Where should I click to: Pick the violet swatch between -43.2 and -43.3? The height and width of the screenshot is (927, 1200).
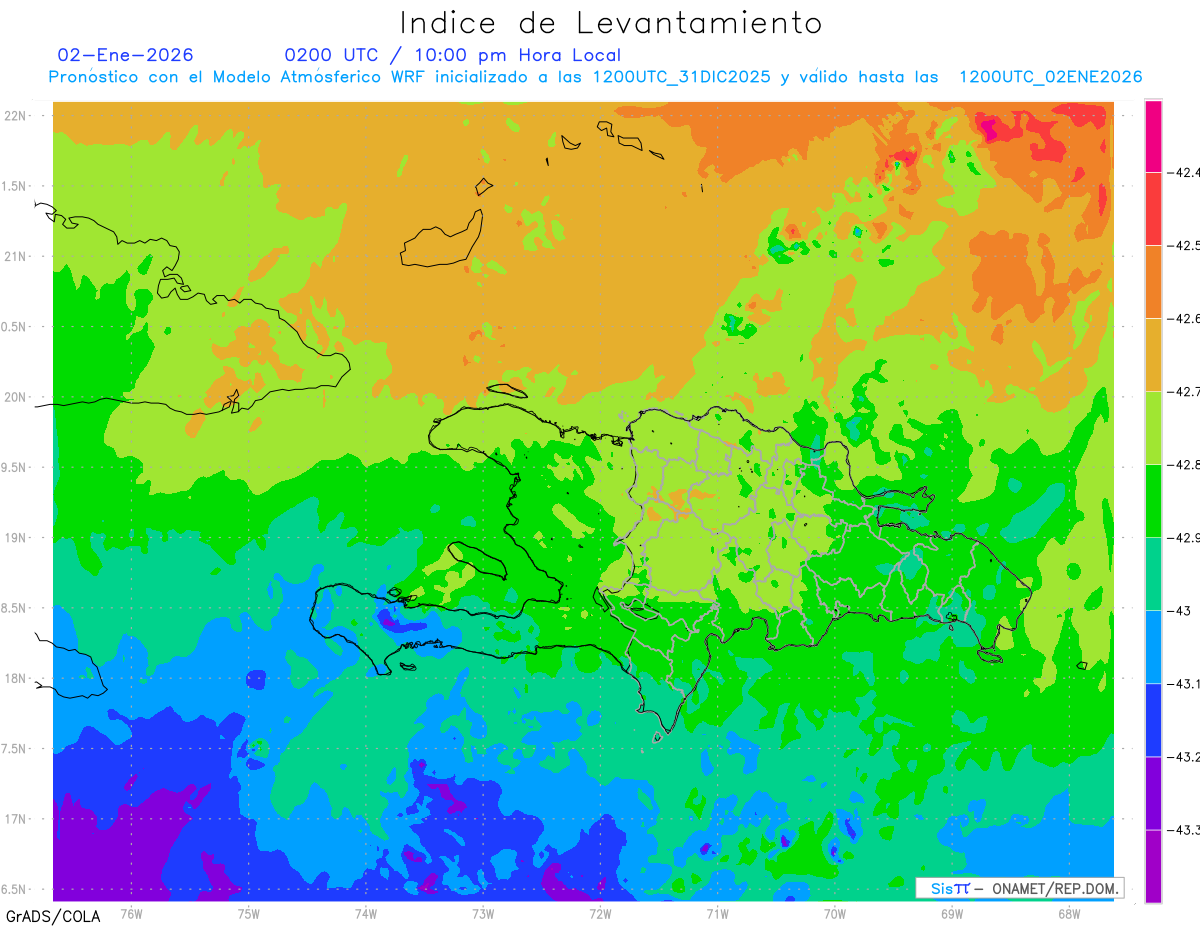1153,793
